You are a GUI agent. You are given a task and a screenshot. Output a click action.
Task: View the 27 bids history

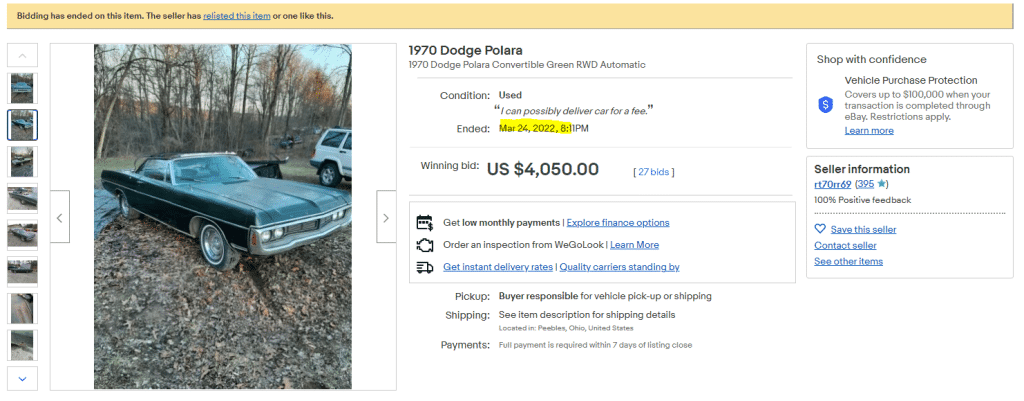coord(654,172)
